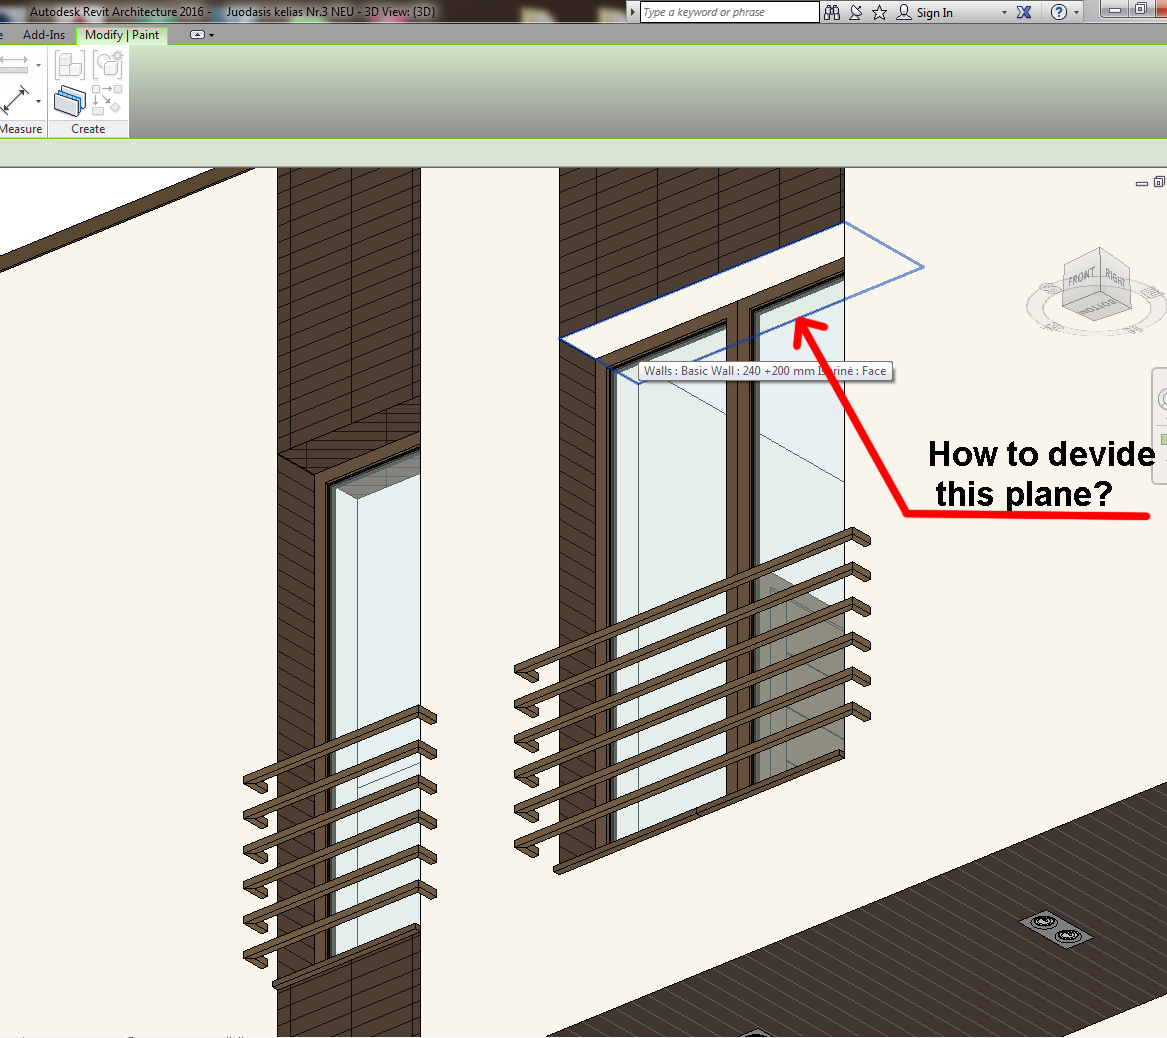This screenshot has width=1167, height=1038.
Task: Click the BOTTOM face of the ViewCube
Action: coord(1099,307)
